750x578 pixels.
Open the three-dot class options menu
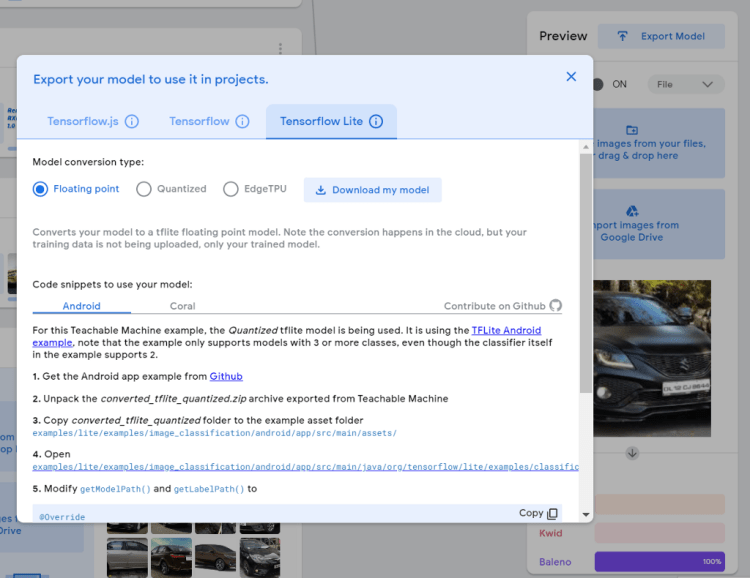(x=281, y=48)
